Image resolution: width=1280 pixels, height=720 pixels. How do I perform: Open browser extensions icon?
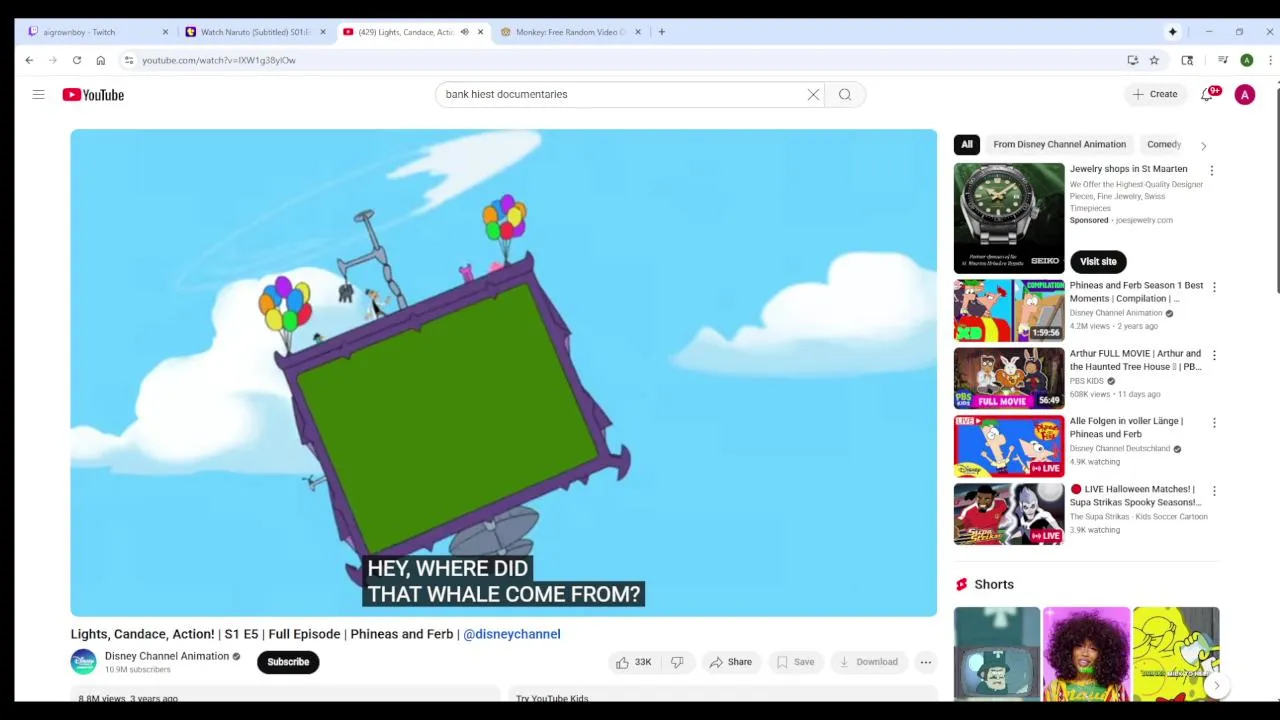coord(1187,60)
